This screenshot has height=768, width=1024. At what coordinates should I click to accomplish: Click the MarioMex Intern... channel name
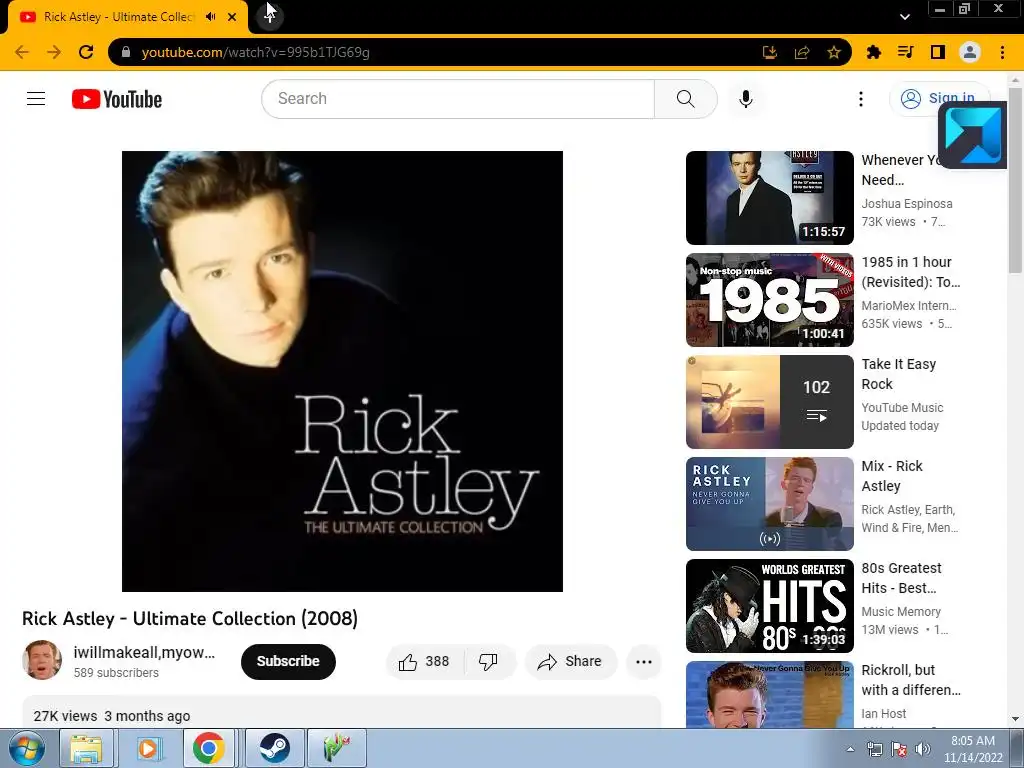point(908,306)
